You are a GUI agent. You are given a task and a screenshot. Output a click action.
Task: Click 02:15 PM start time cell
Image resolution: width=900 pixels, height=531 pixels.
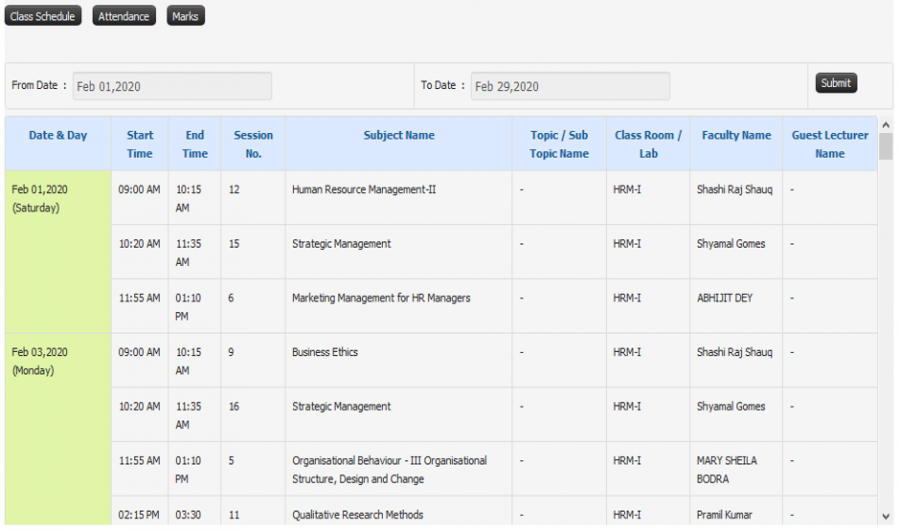pos(139,511)
